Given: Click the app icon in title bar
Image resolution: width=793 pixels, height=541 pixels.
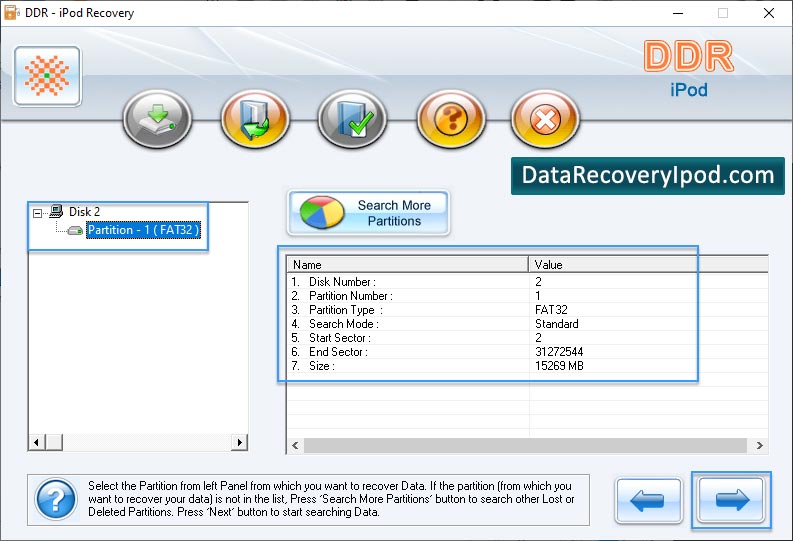Looking at the screenshot, I should [12, 13].
